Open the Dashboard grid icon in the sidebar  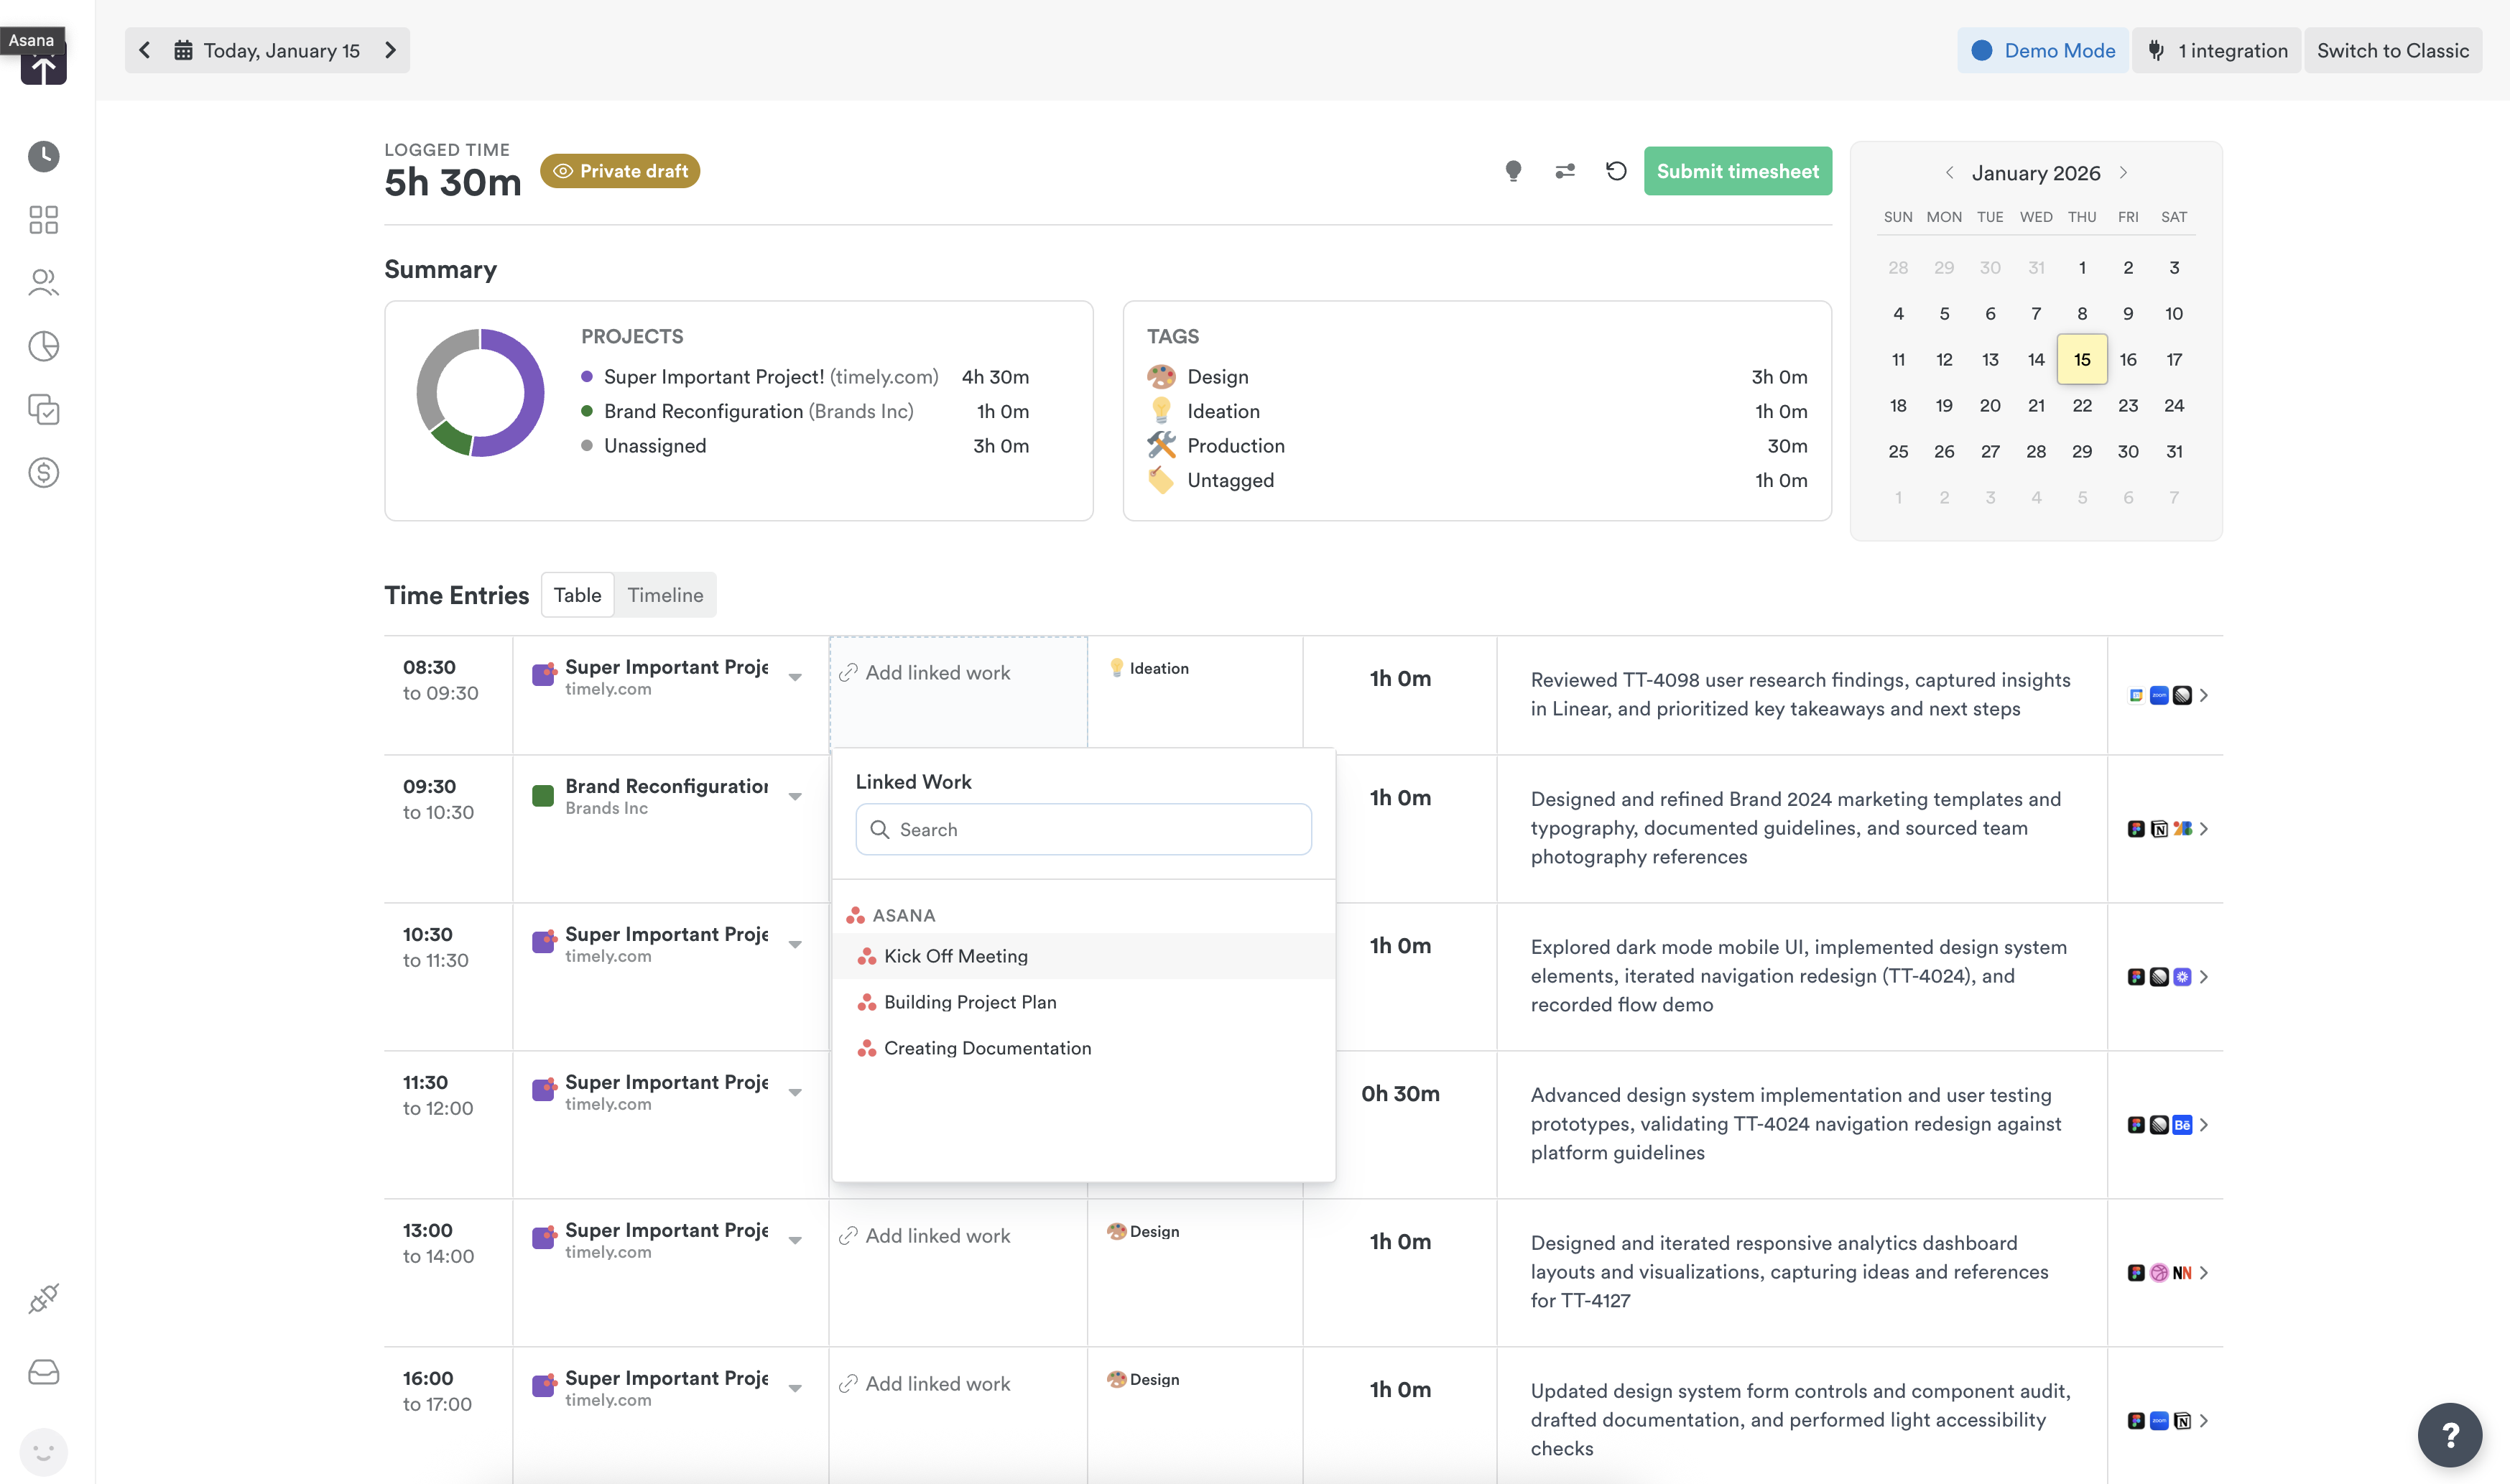coord(43,219)
